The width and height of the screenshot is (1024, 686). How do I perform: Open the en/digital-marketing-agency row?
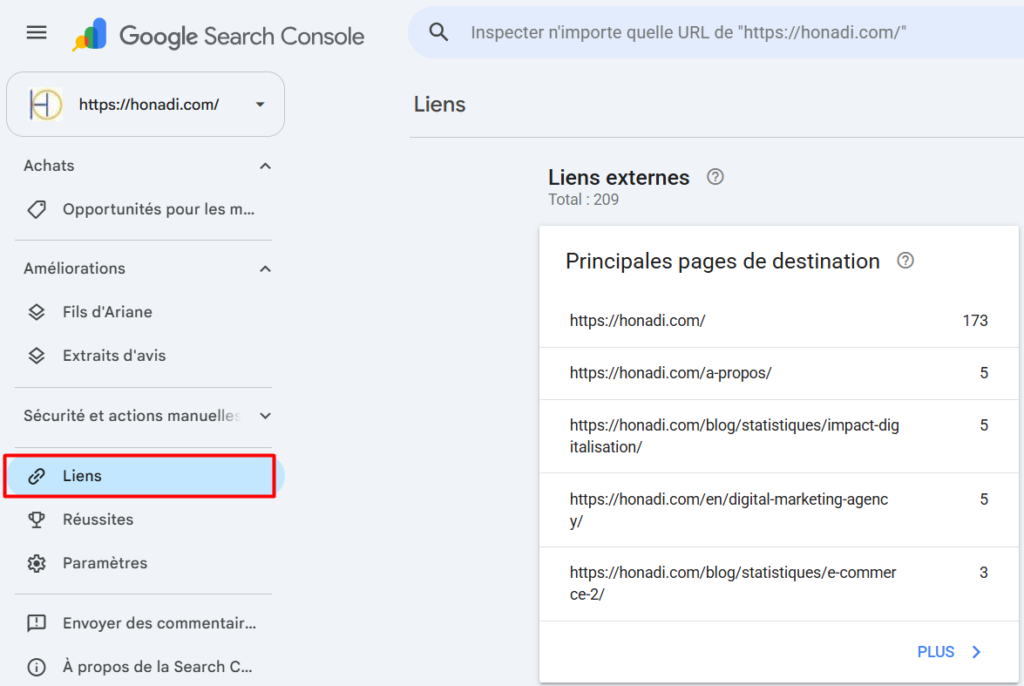tap(778, 510)
